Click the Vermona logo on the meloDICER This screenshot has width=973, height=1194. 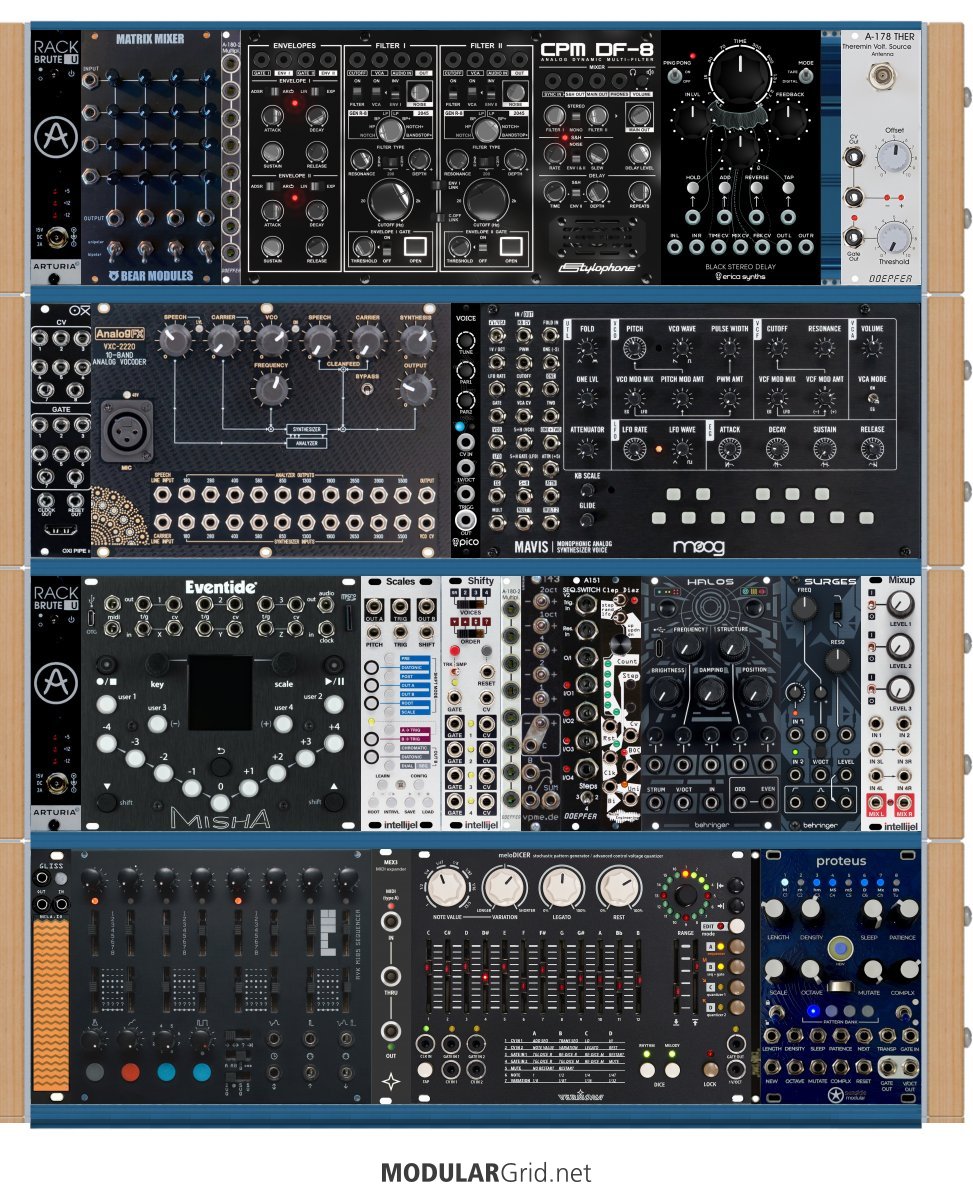pos(581,1097)
